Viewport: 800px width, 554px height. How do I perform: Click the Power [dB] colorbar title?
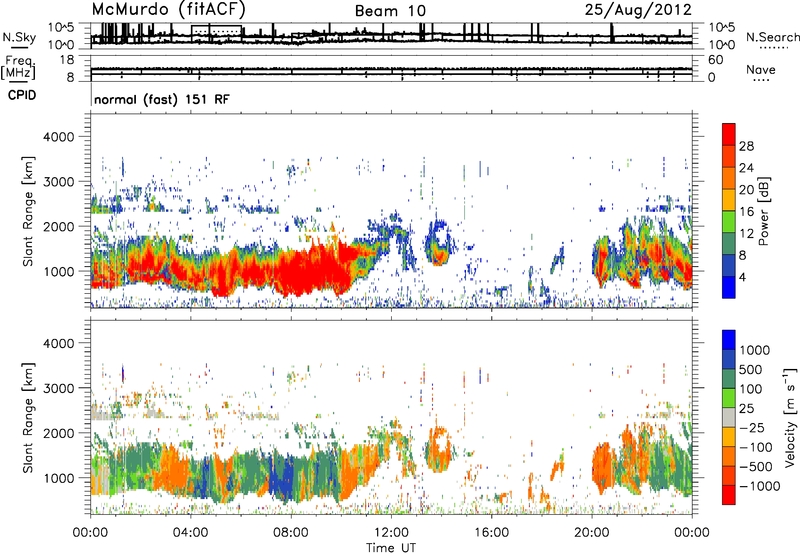point(763,211)
